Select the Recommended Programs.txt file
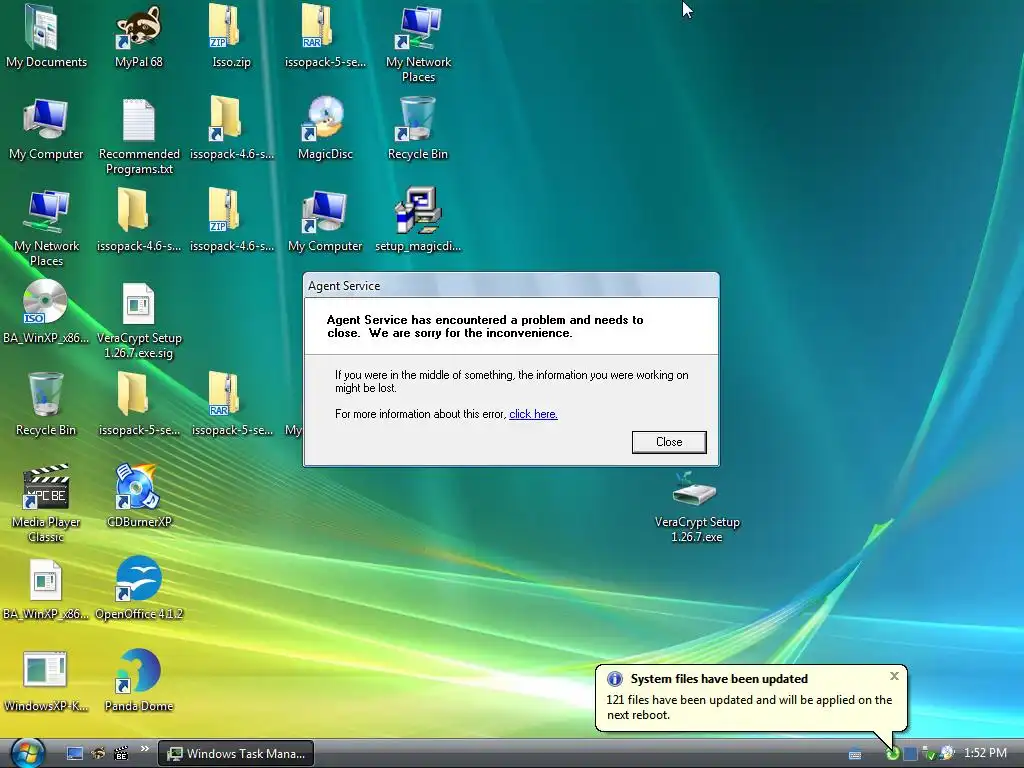 click(139, 136)
